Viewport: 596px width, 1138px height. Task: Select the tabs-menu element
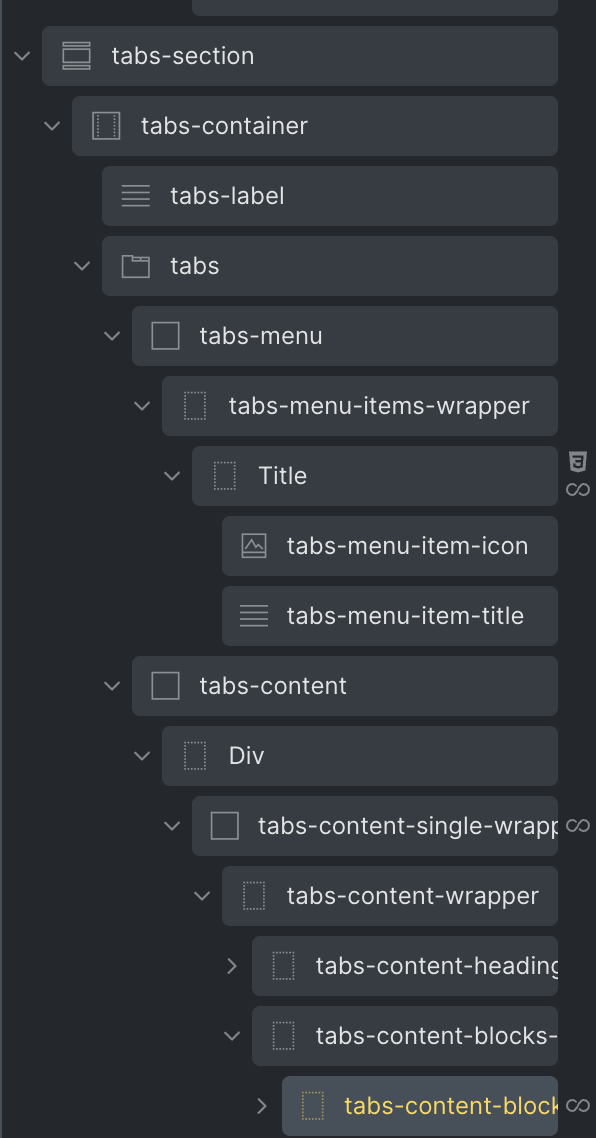coord(345,336)
